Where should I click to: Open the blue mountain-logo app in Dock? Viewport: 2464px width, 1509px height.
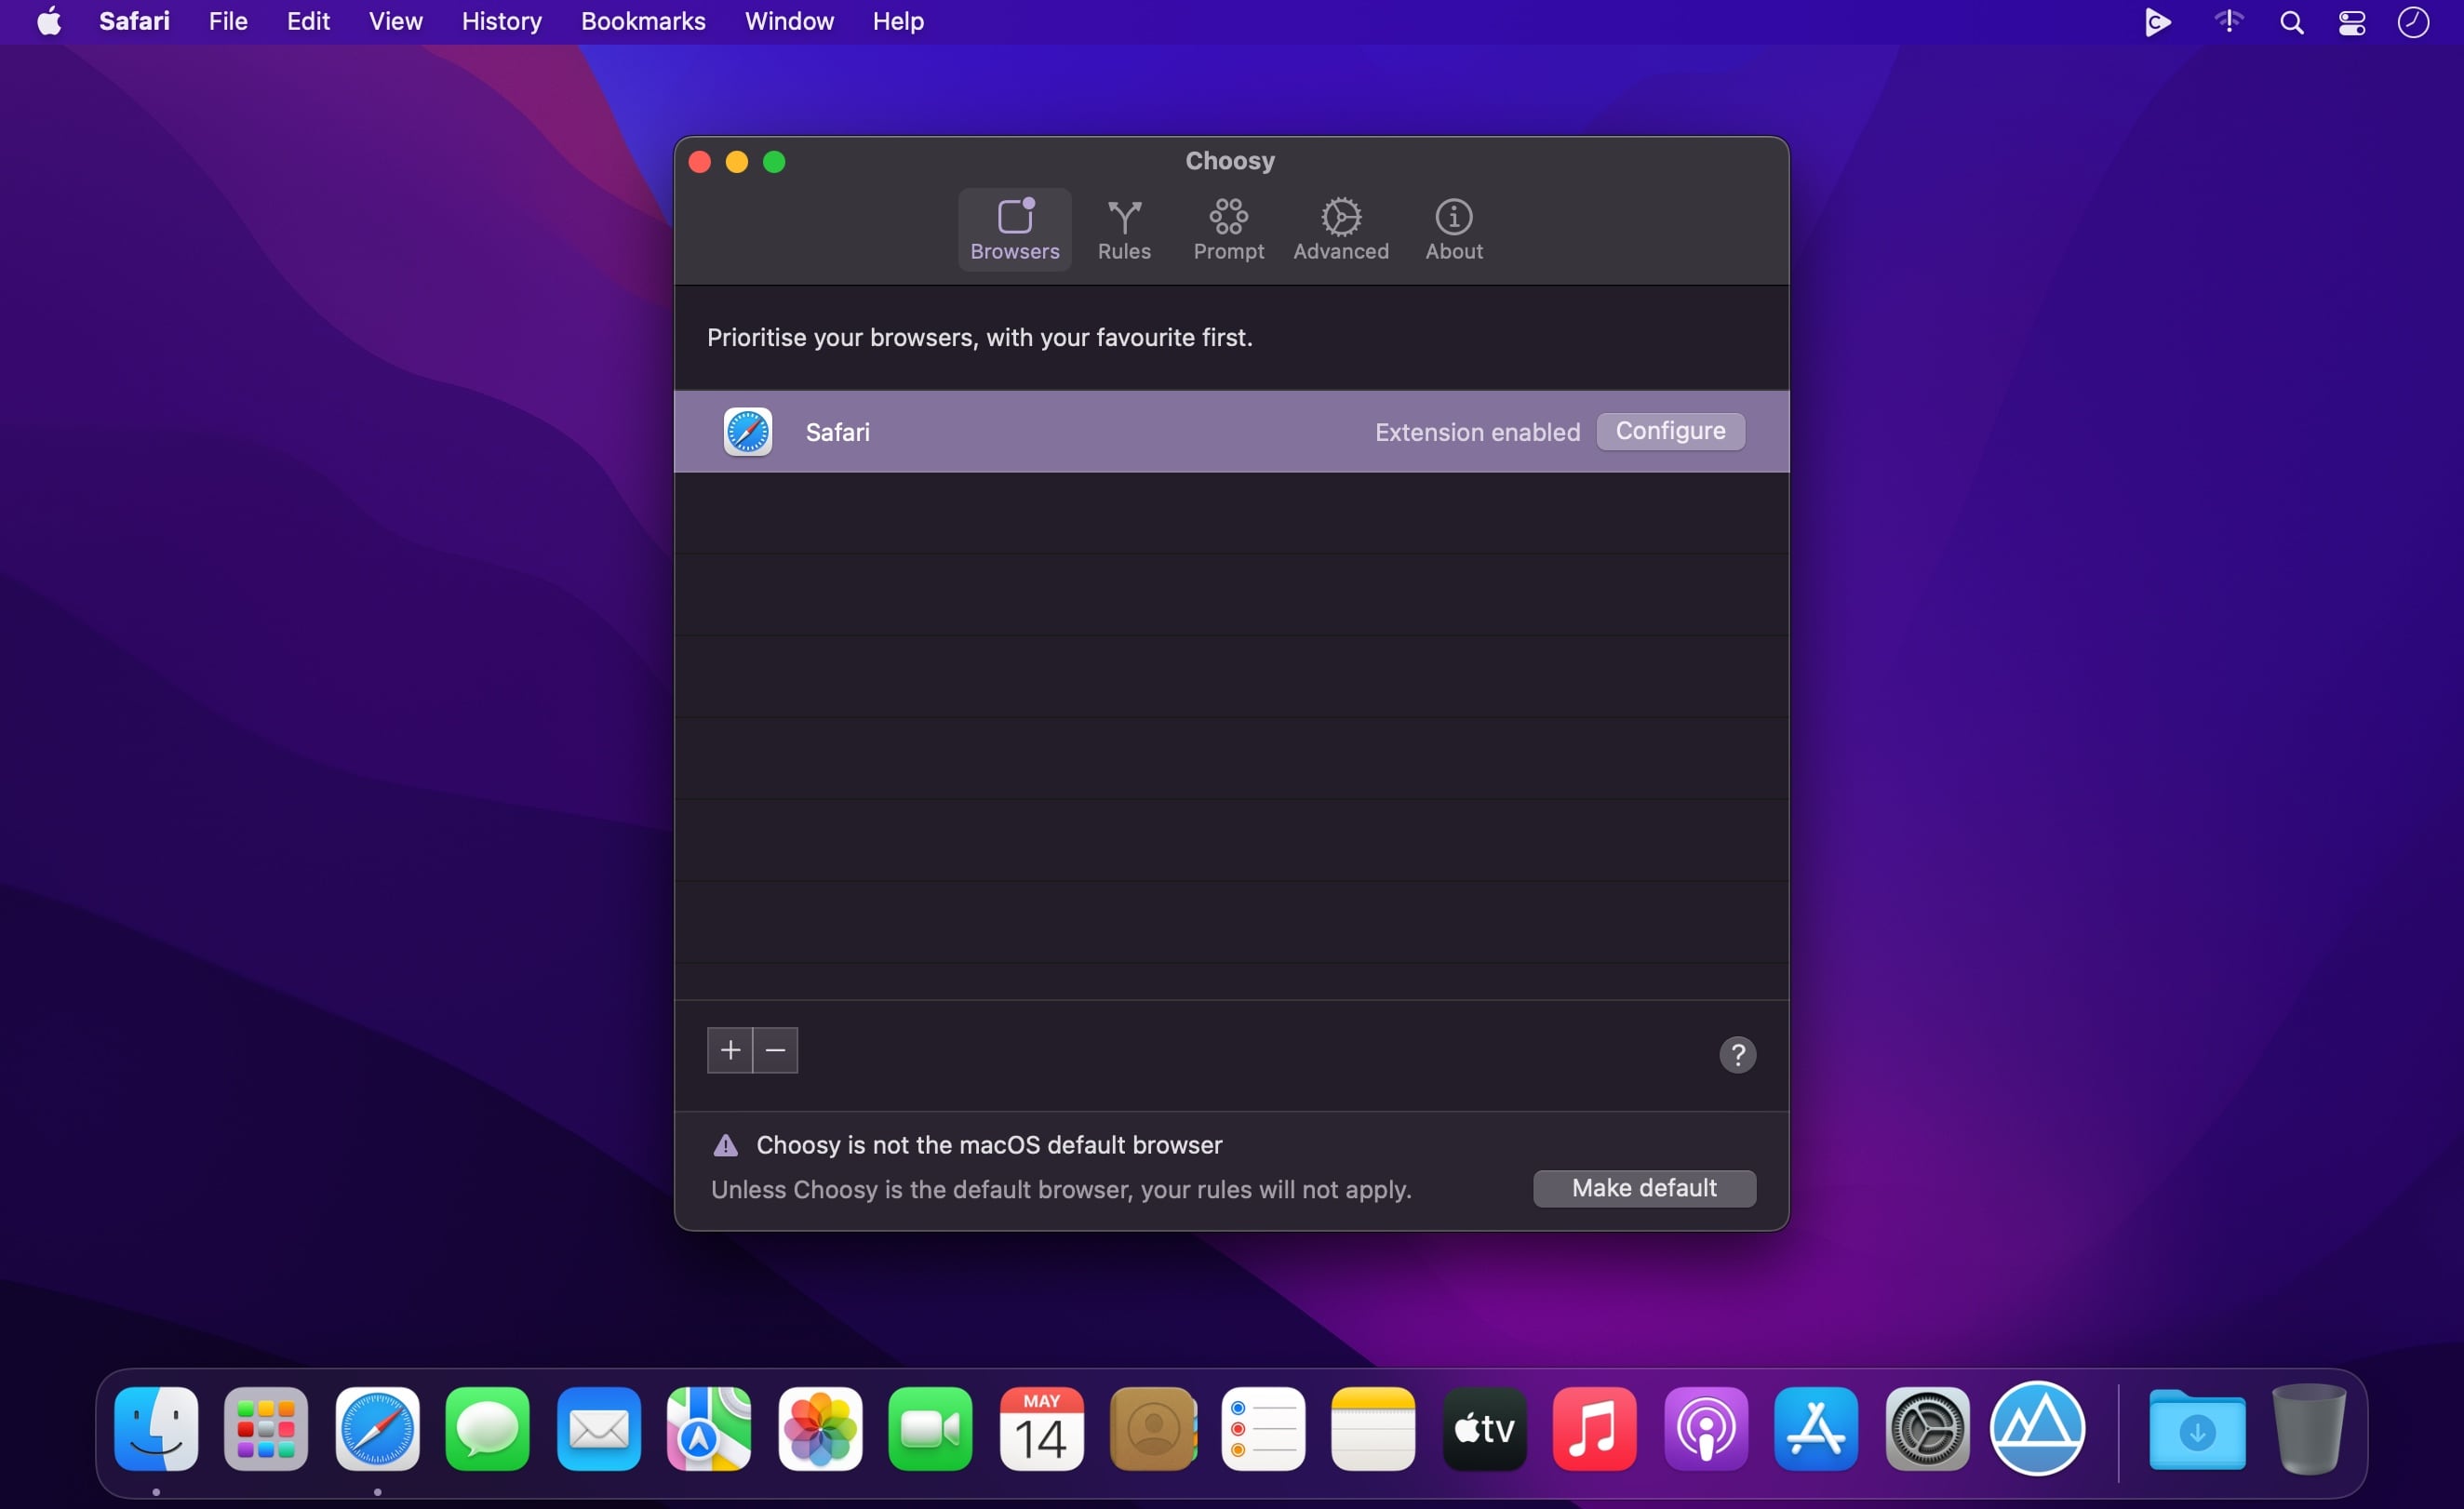coord(2038,1428)
